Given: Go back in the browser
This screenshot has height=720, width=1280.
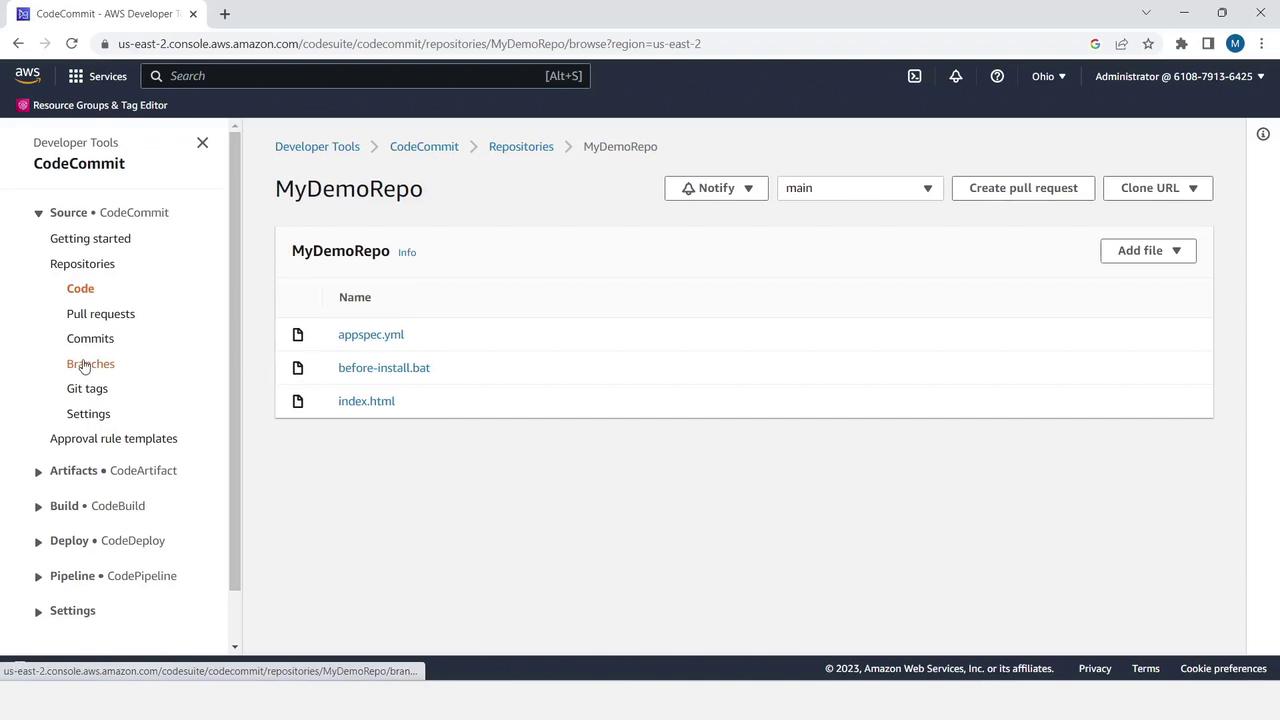Looking at the screenshot, I should (x=18, y=44).
